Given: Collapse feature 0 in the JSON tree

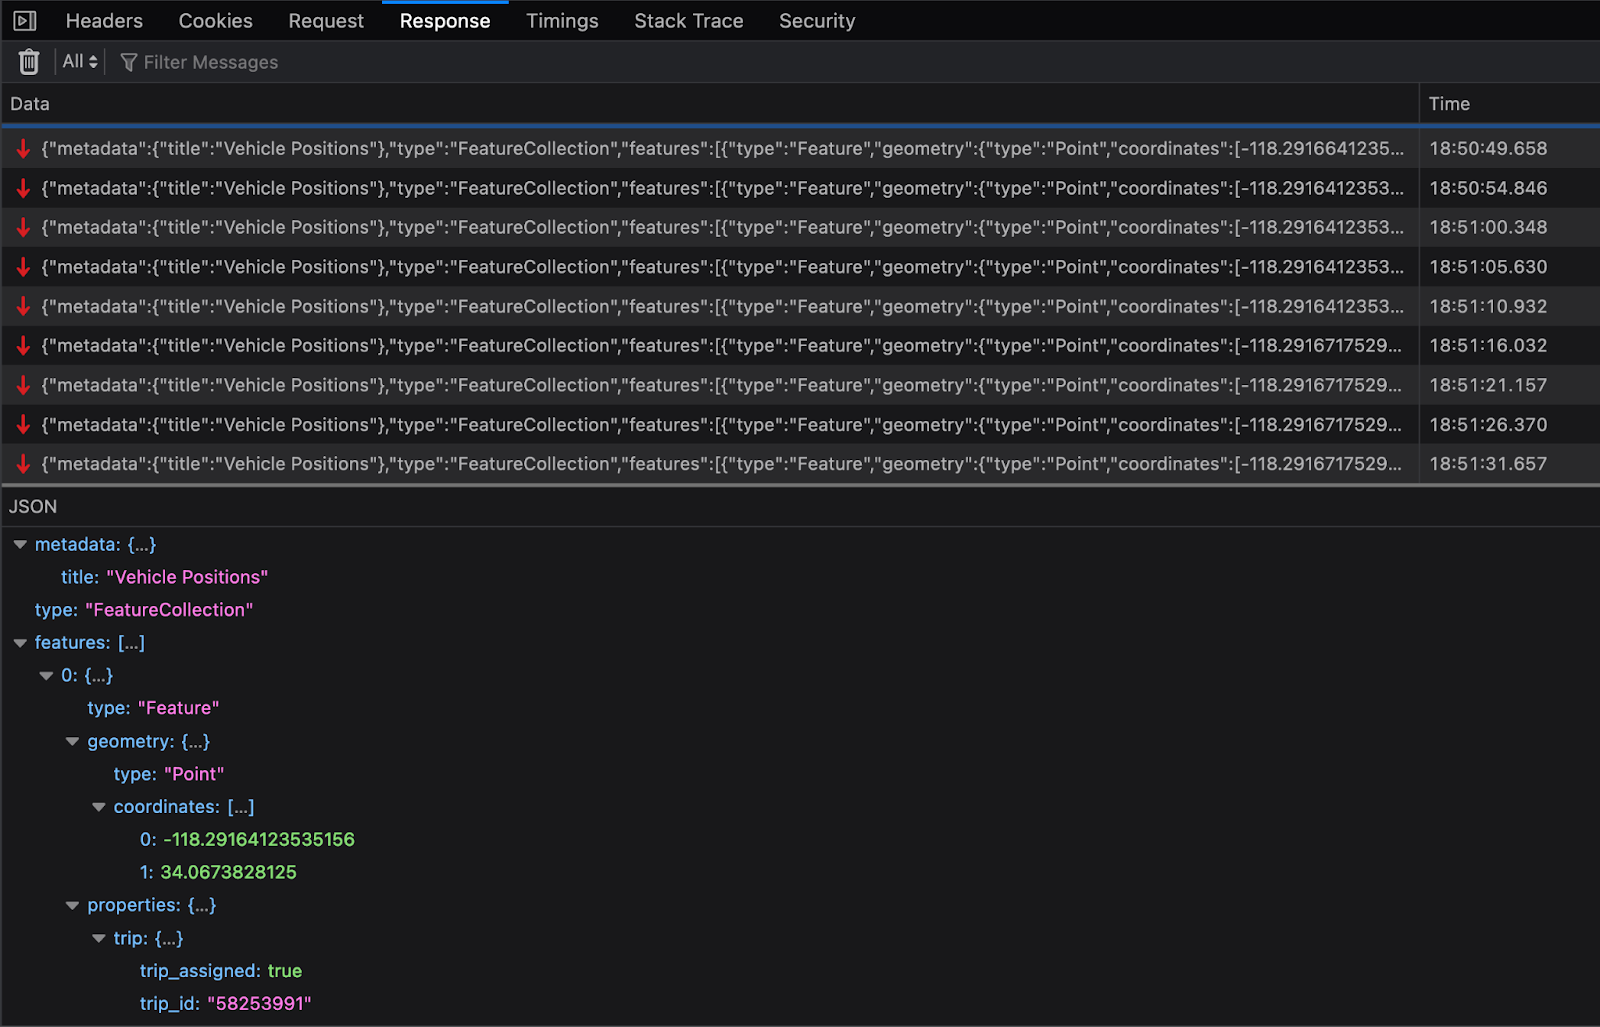Looking at the screenshot, I should [x=46, y=675].
